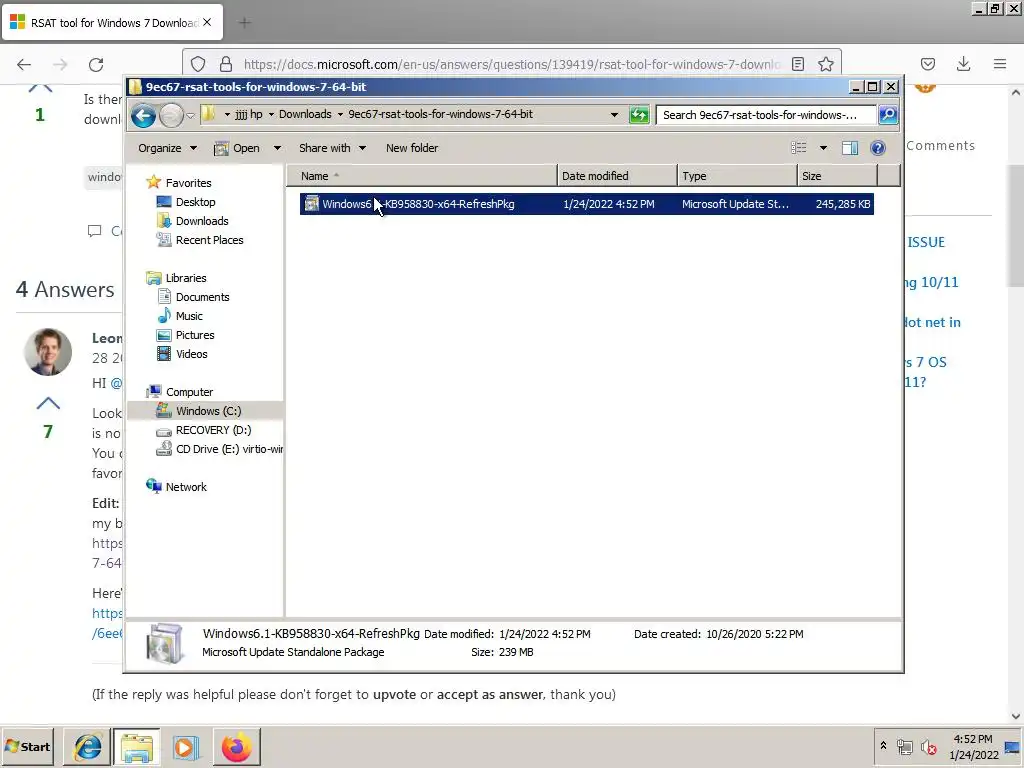Open the Pictures library
This screenshot has width=1024, height=768.
(195, 334)
